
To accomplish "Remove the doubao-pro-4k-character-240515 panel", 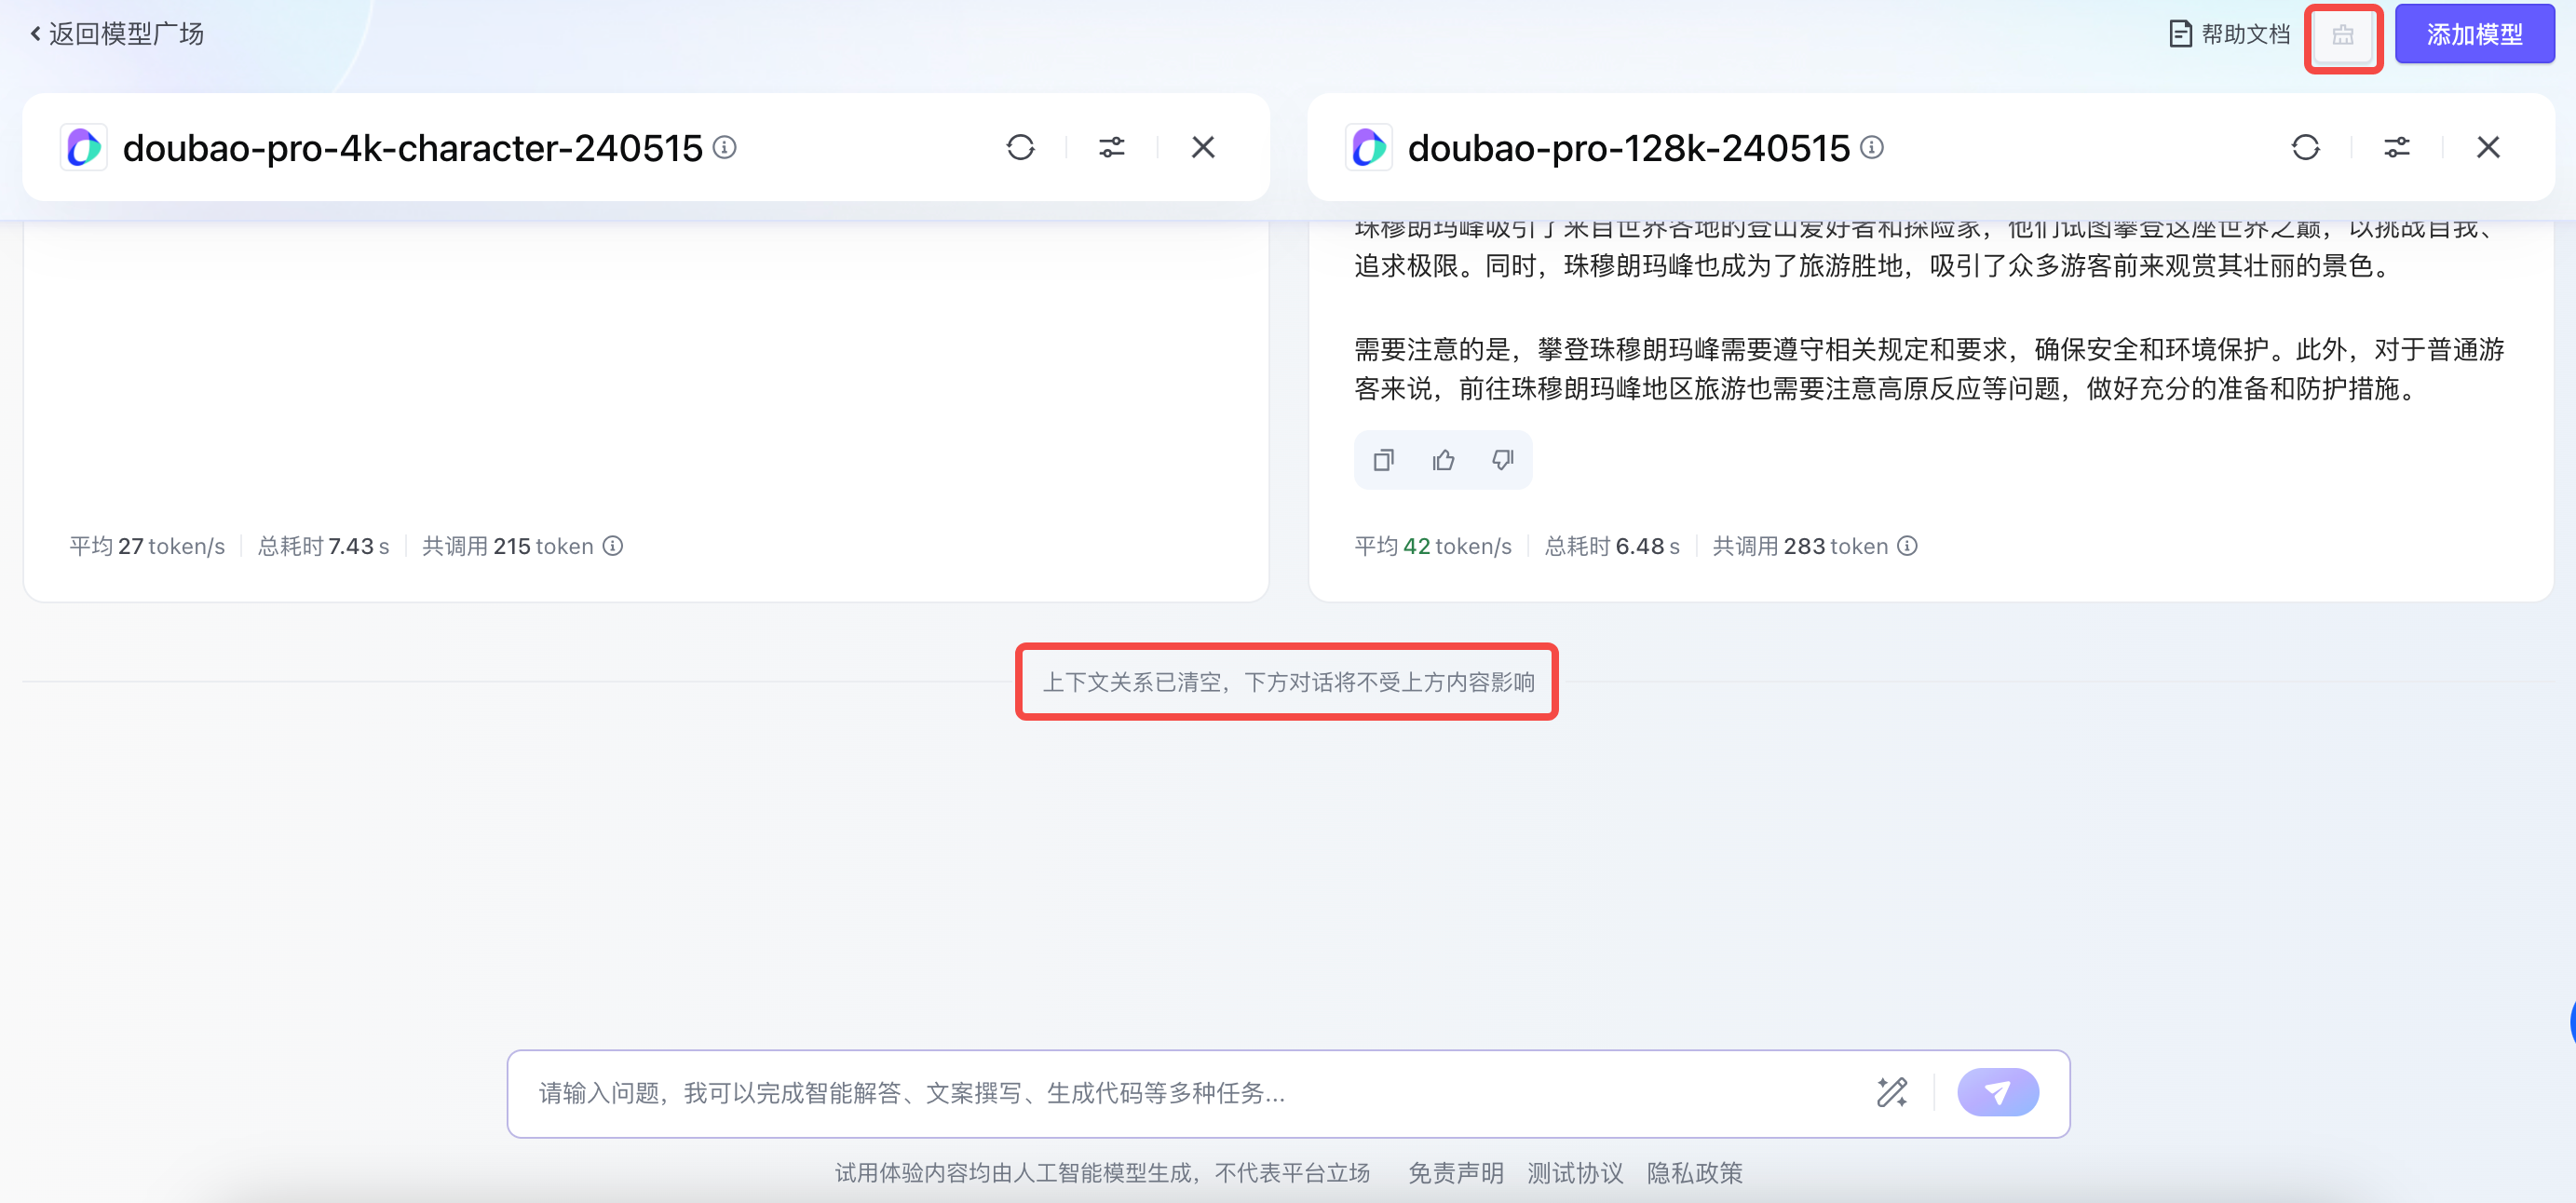I will pyautogui.click(x=1203, y=148).
